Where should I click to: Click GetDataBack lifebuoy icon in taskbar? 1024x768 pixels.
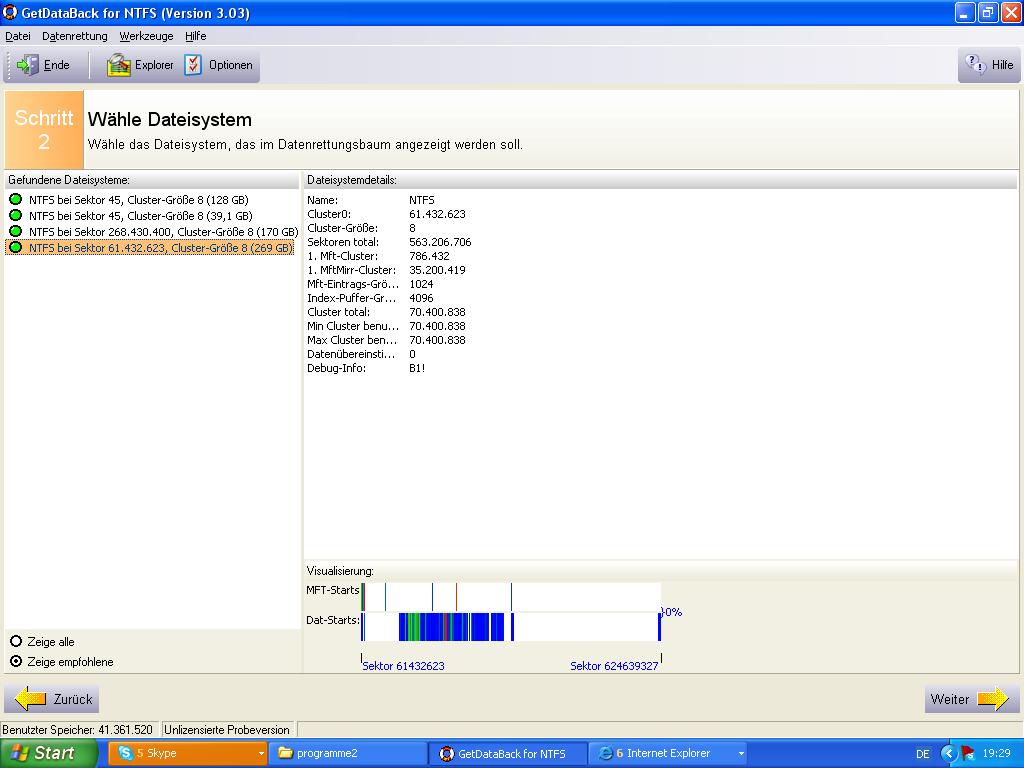pos(447,753)
